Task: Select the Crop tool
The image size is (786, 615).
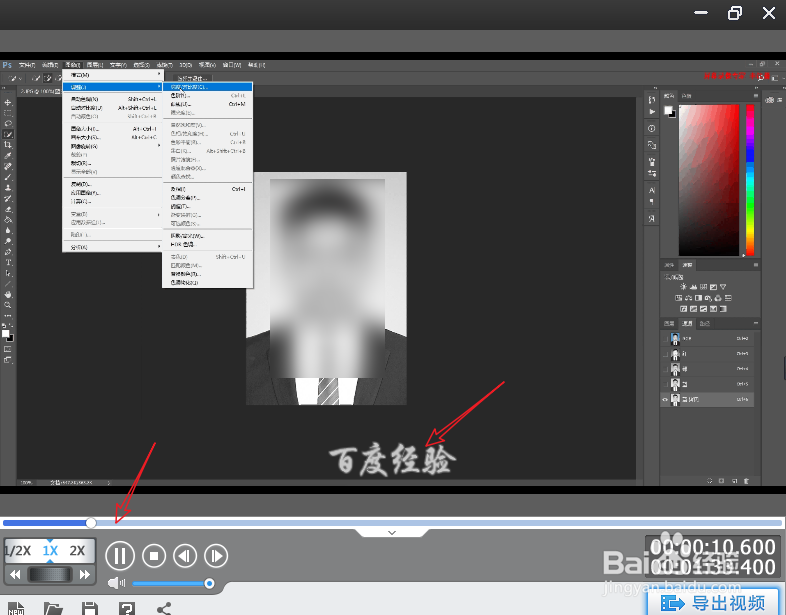Action: click(x=8, y=145)
